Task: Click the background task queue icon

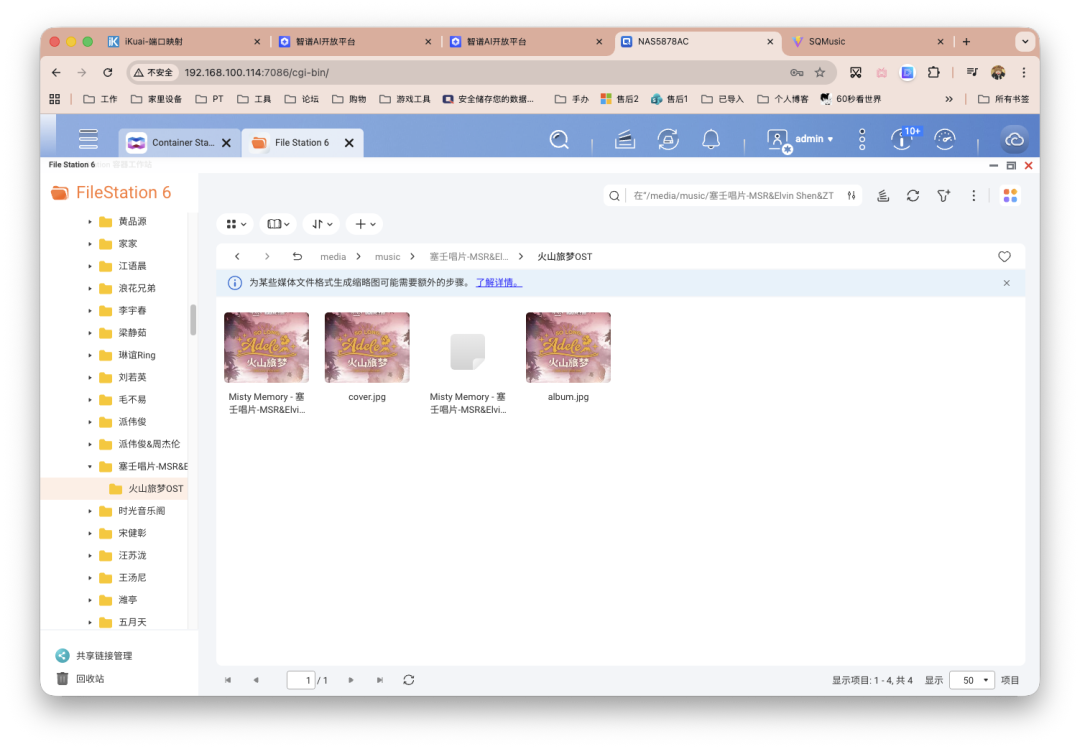Action: pyautogui.click(x=883, y=196)
